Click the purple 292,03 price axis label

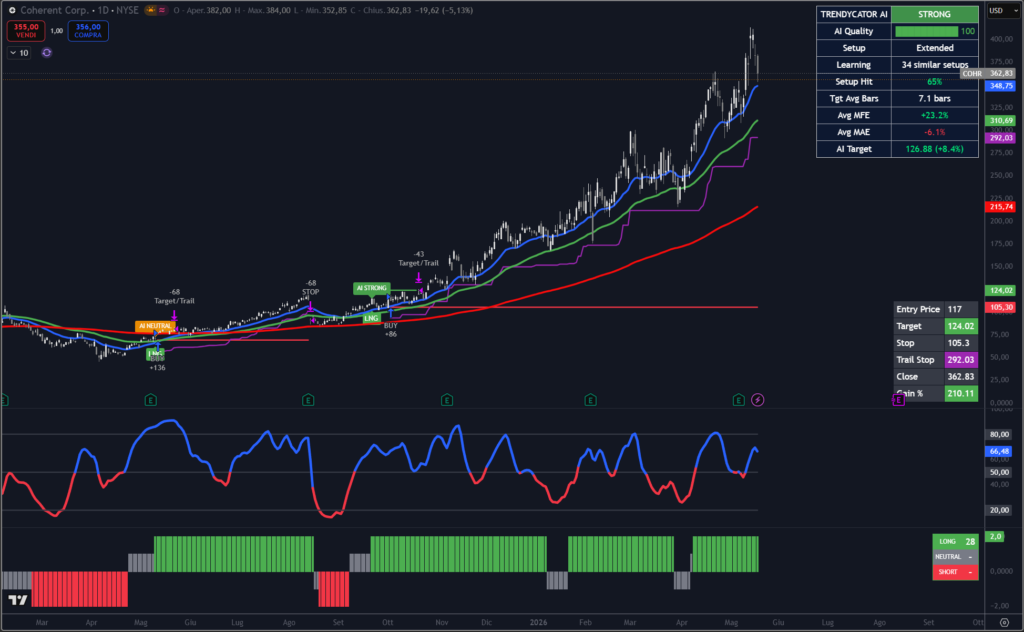coord(1000,138)
